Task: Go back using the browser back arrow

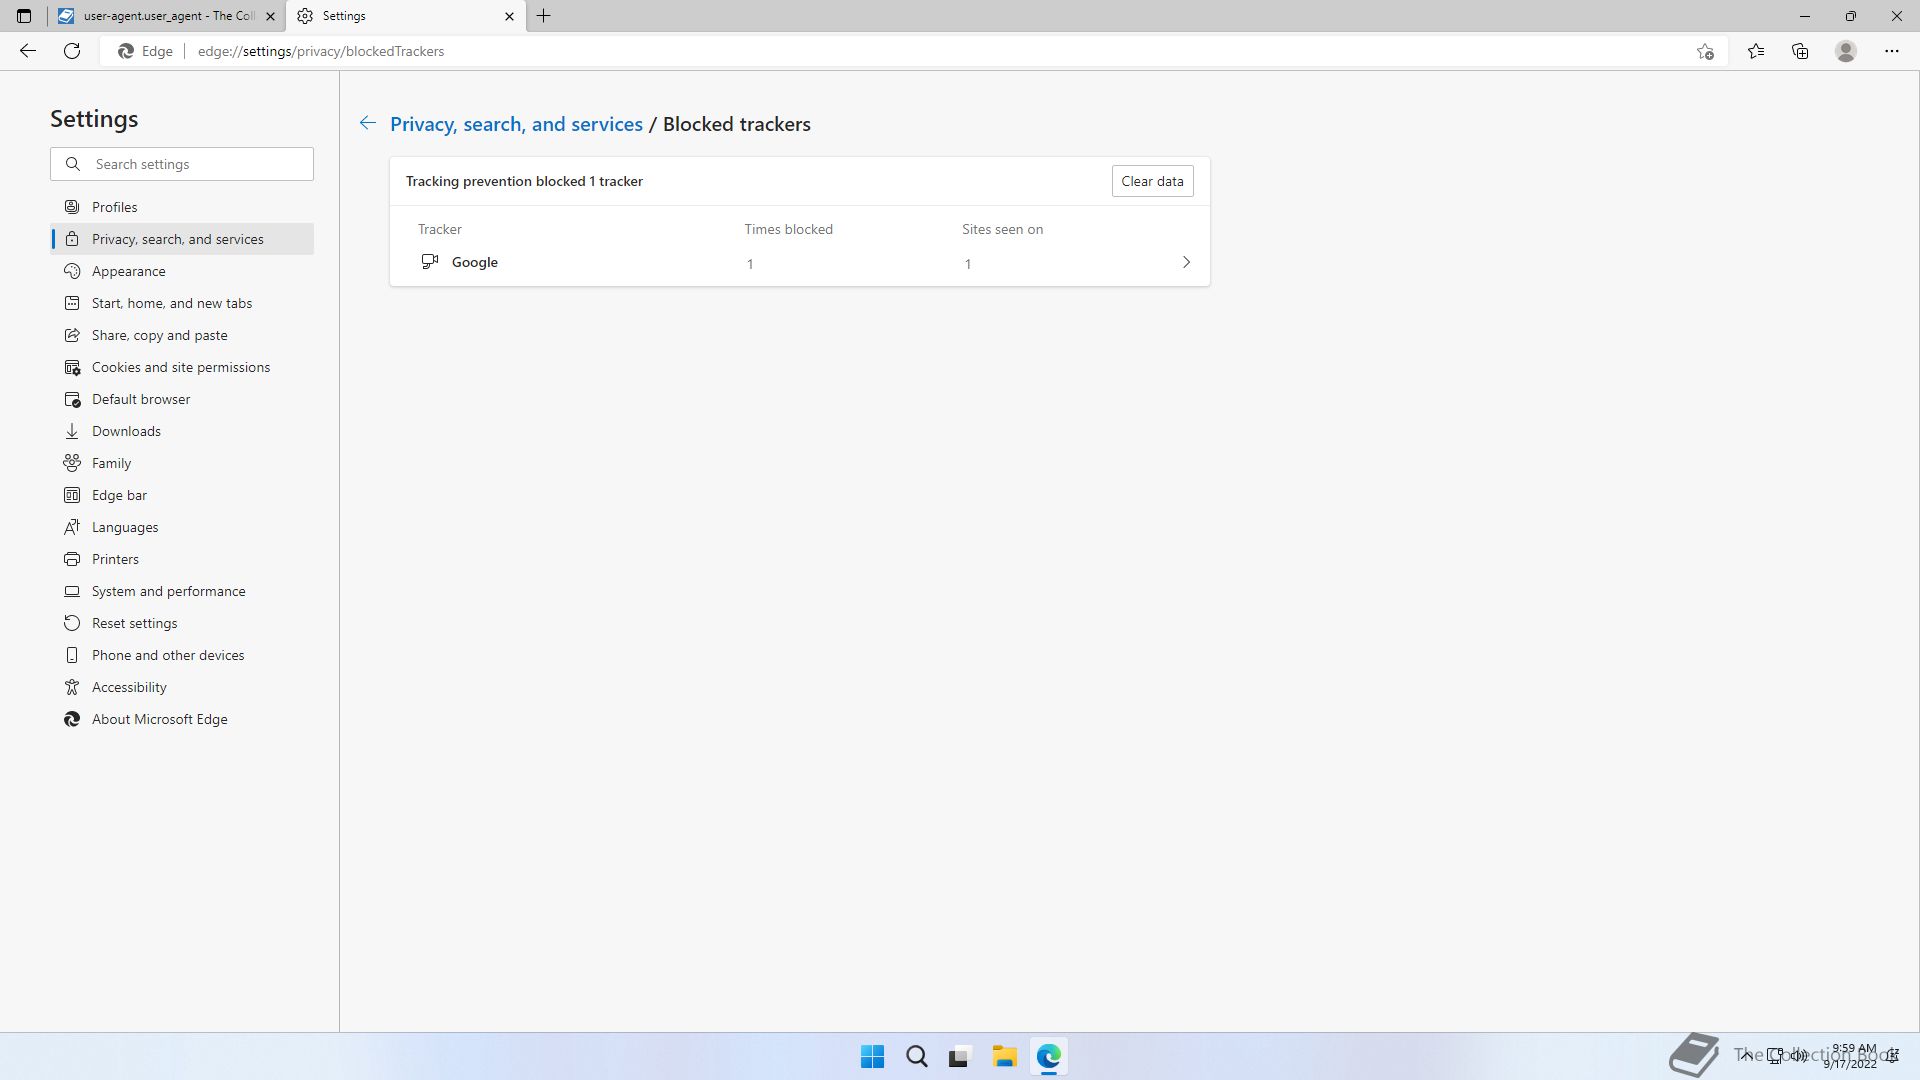Action: pyautogui.click(x=28, y=51)
